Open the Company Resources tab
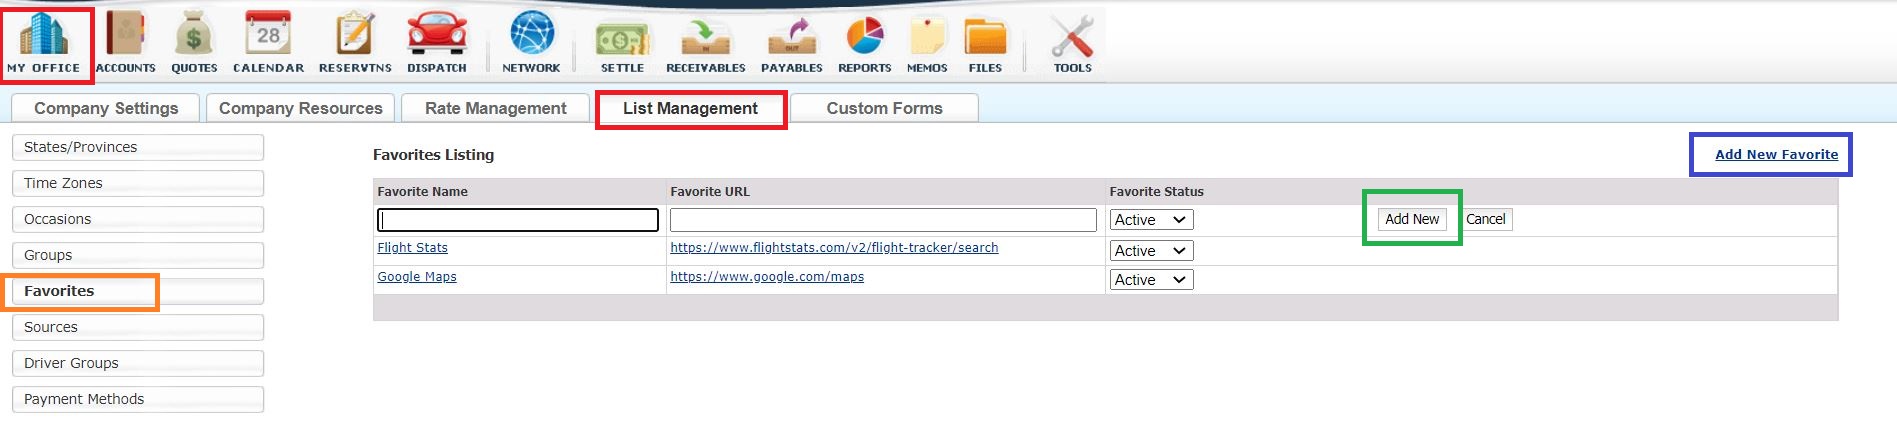The width and height of the screenshot is (1897, 428). [x=300, y=108]
